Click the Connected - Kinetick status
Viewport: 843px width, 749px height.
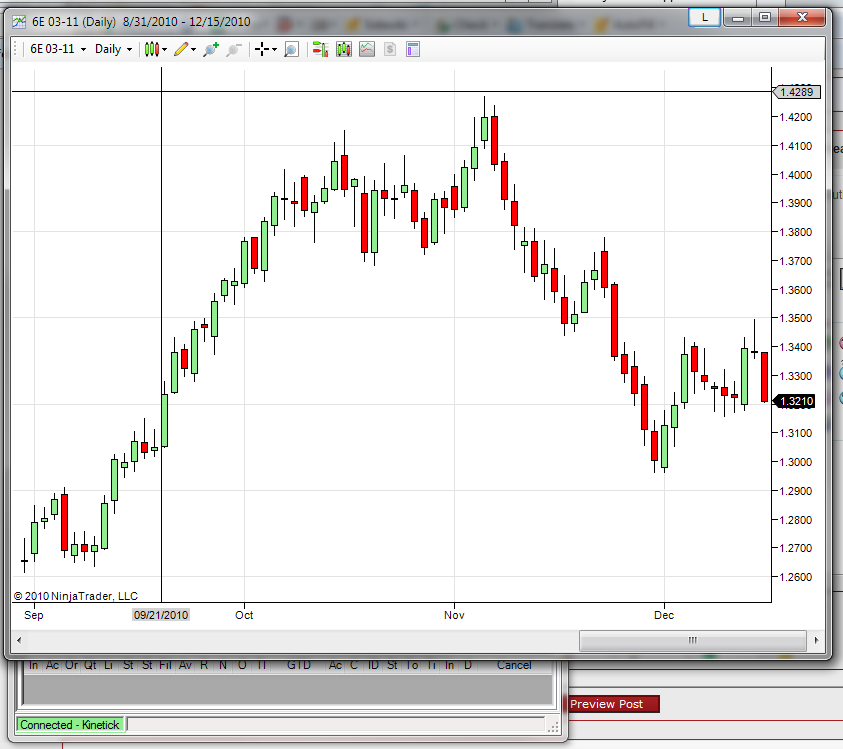[x=70, y=725]
